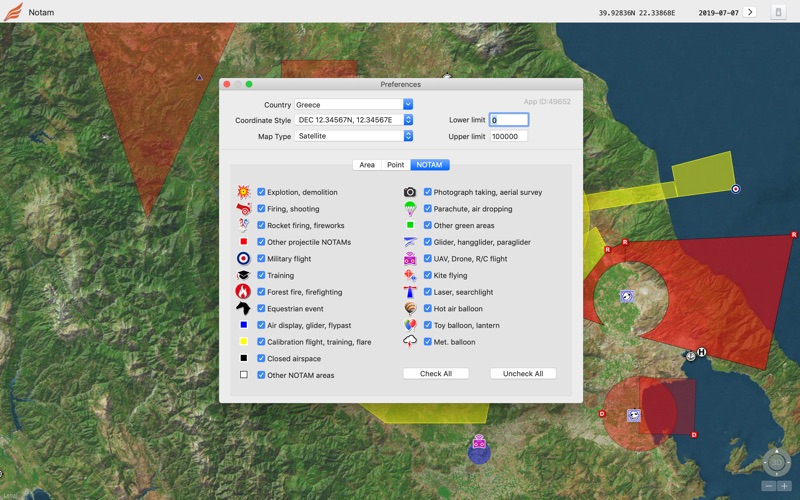This screenshot has height=500, width=800.
Task: Toggle the Military flight checkbox
Action: coord(261,259)
